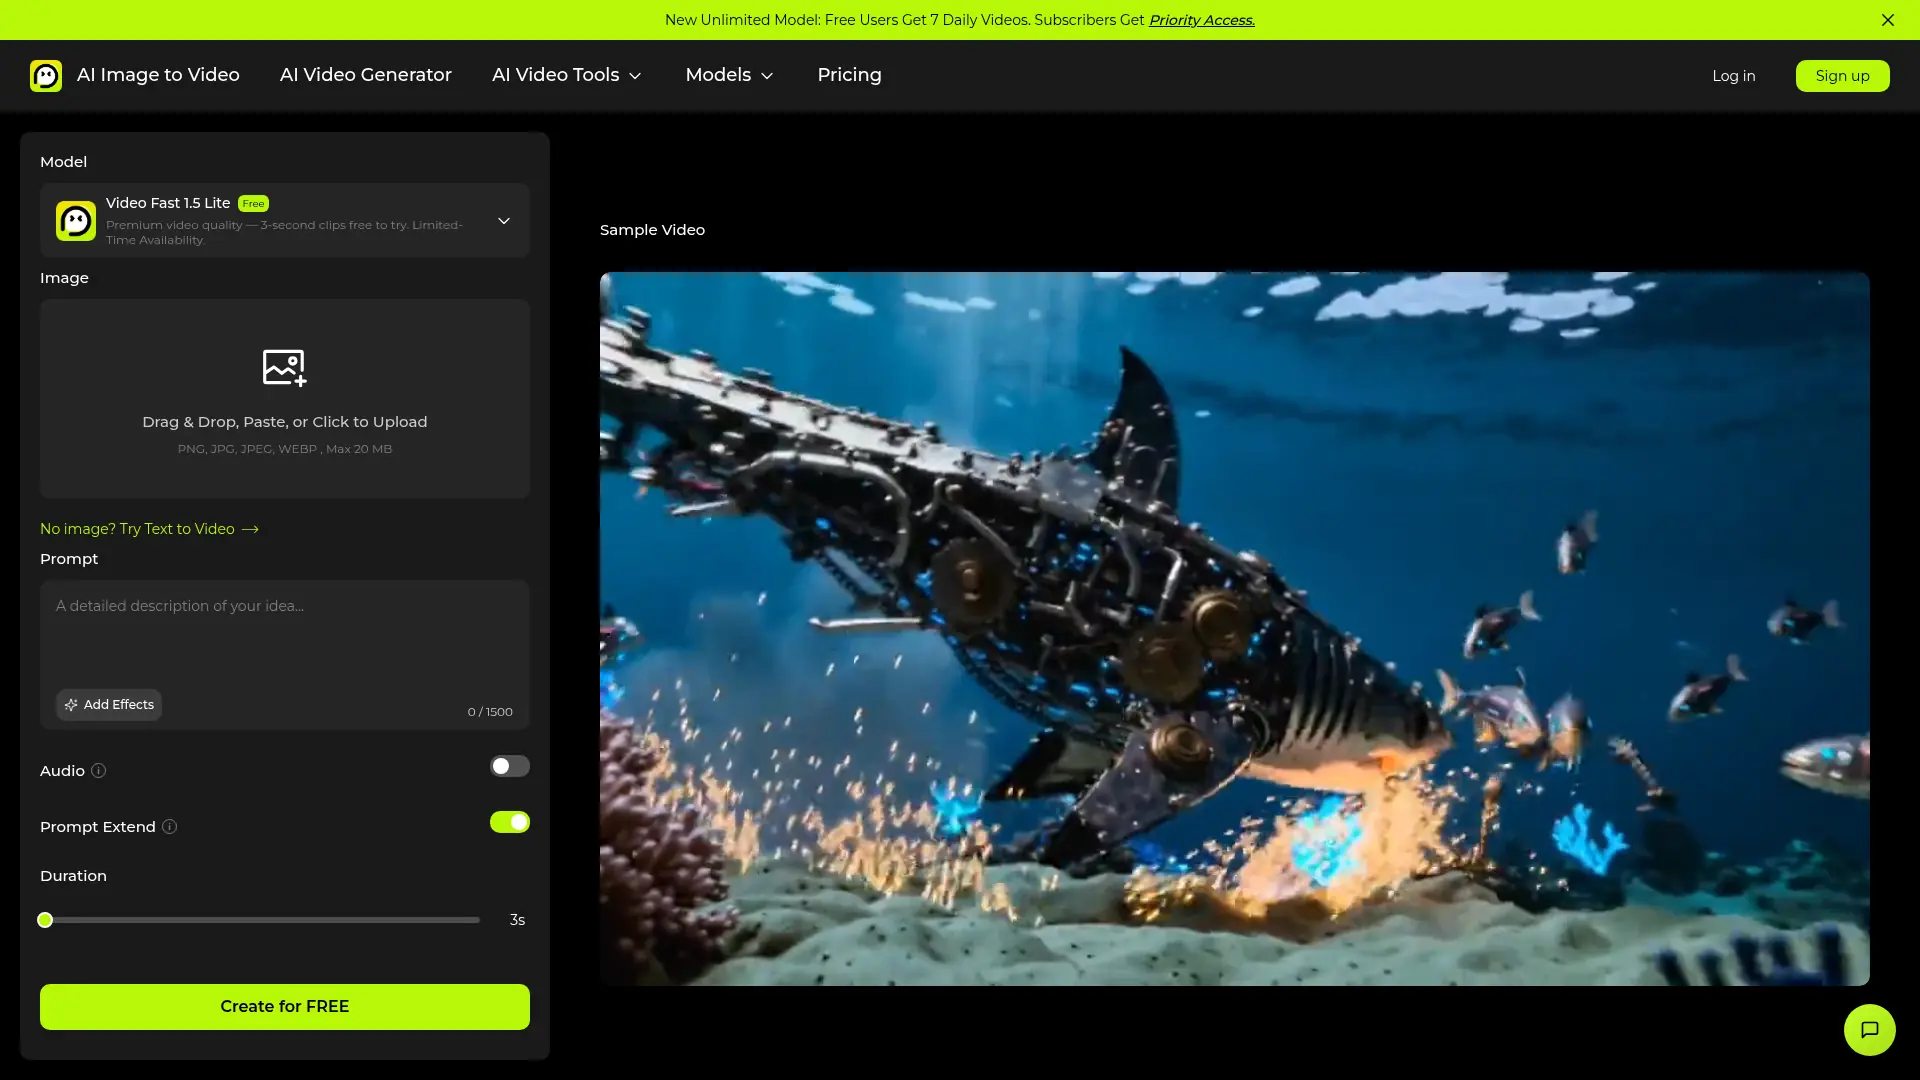Click the Audio info icon
Image resolution: width=1920 pixels, height=1080 pixels.
98,771
